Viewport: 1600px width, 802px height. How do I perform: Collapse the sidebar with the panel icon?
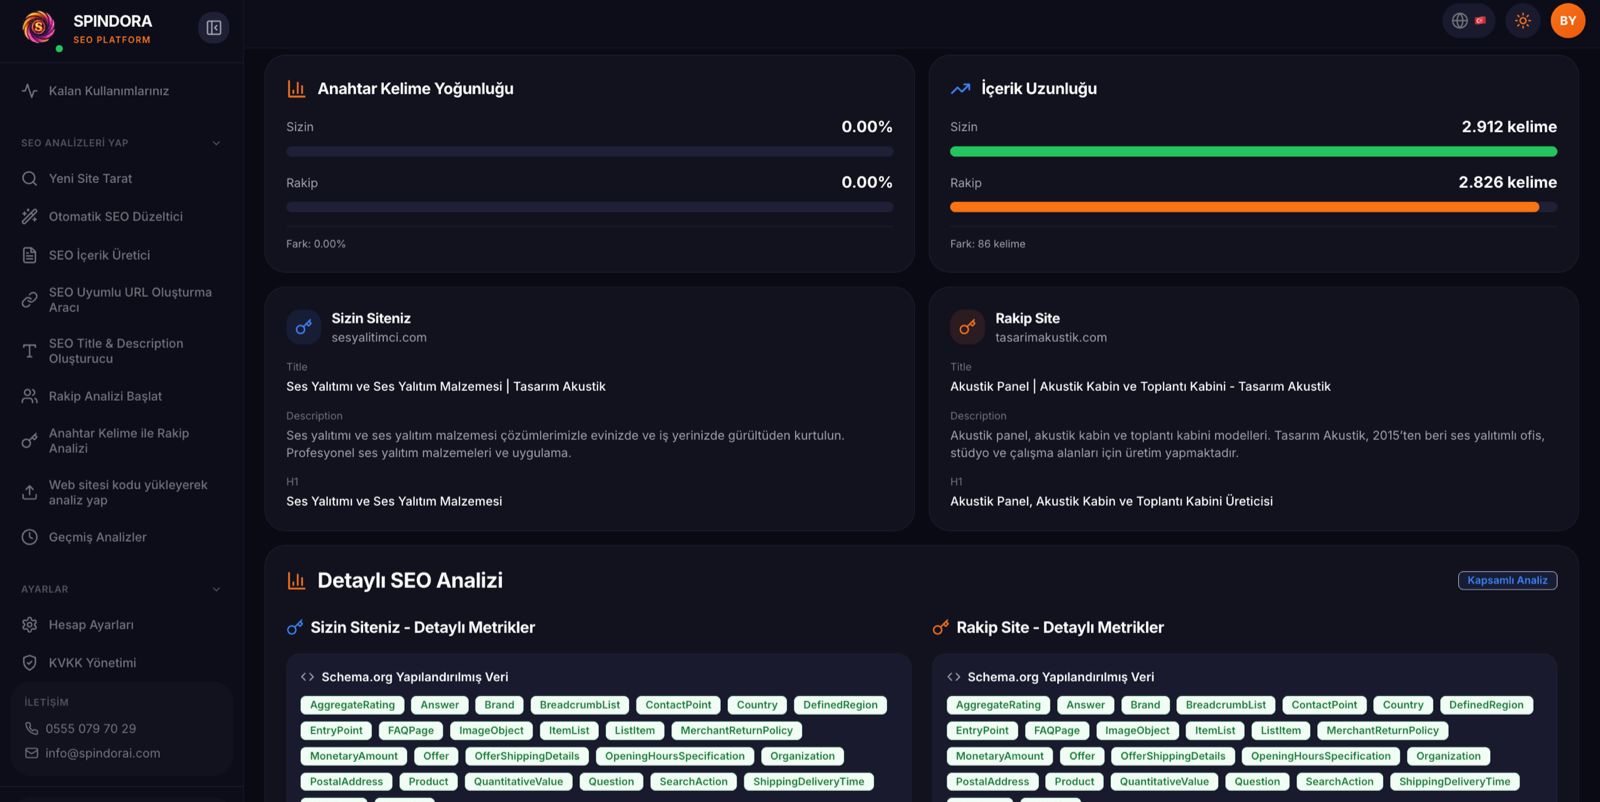click(213, 28)
